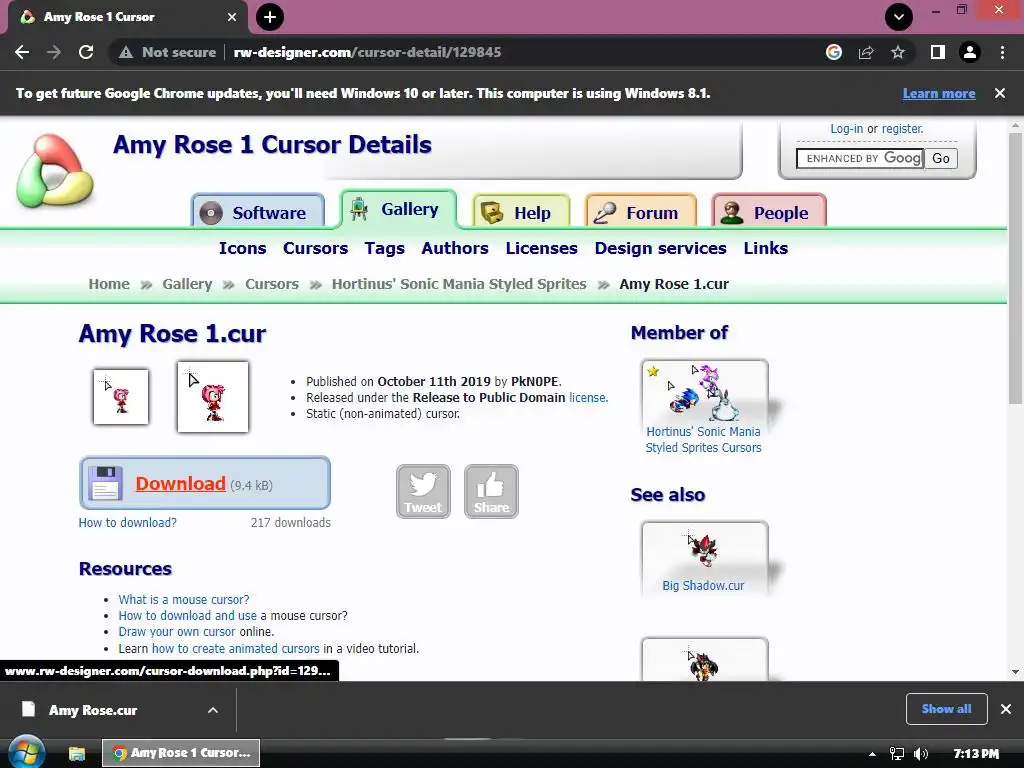Viewport: 1024px width, 768px height.
Task: Open How to download? help
Action: click(127, 522)
